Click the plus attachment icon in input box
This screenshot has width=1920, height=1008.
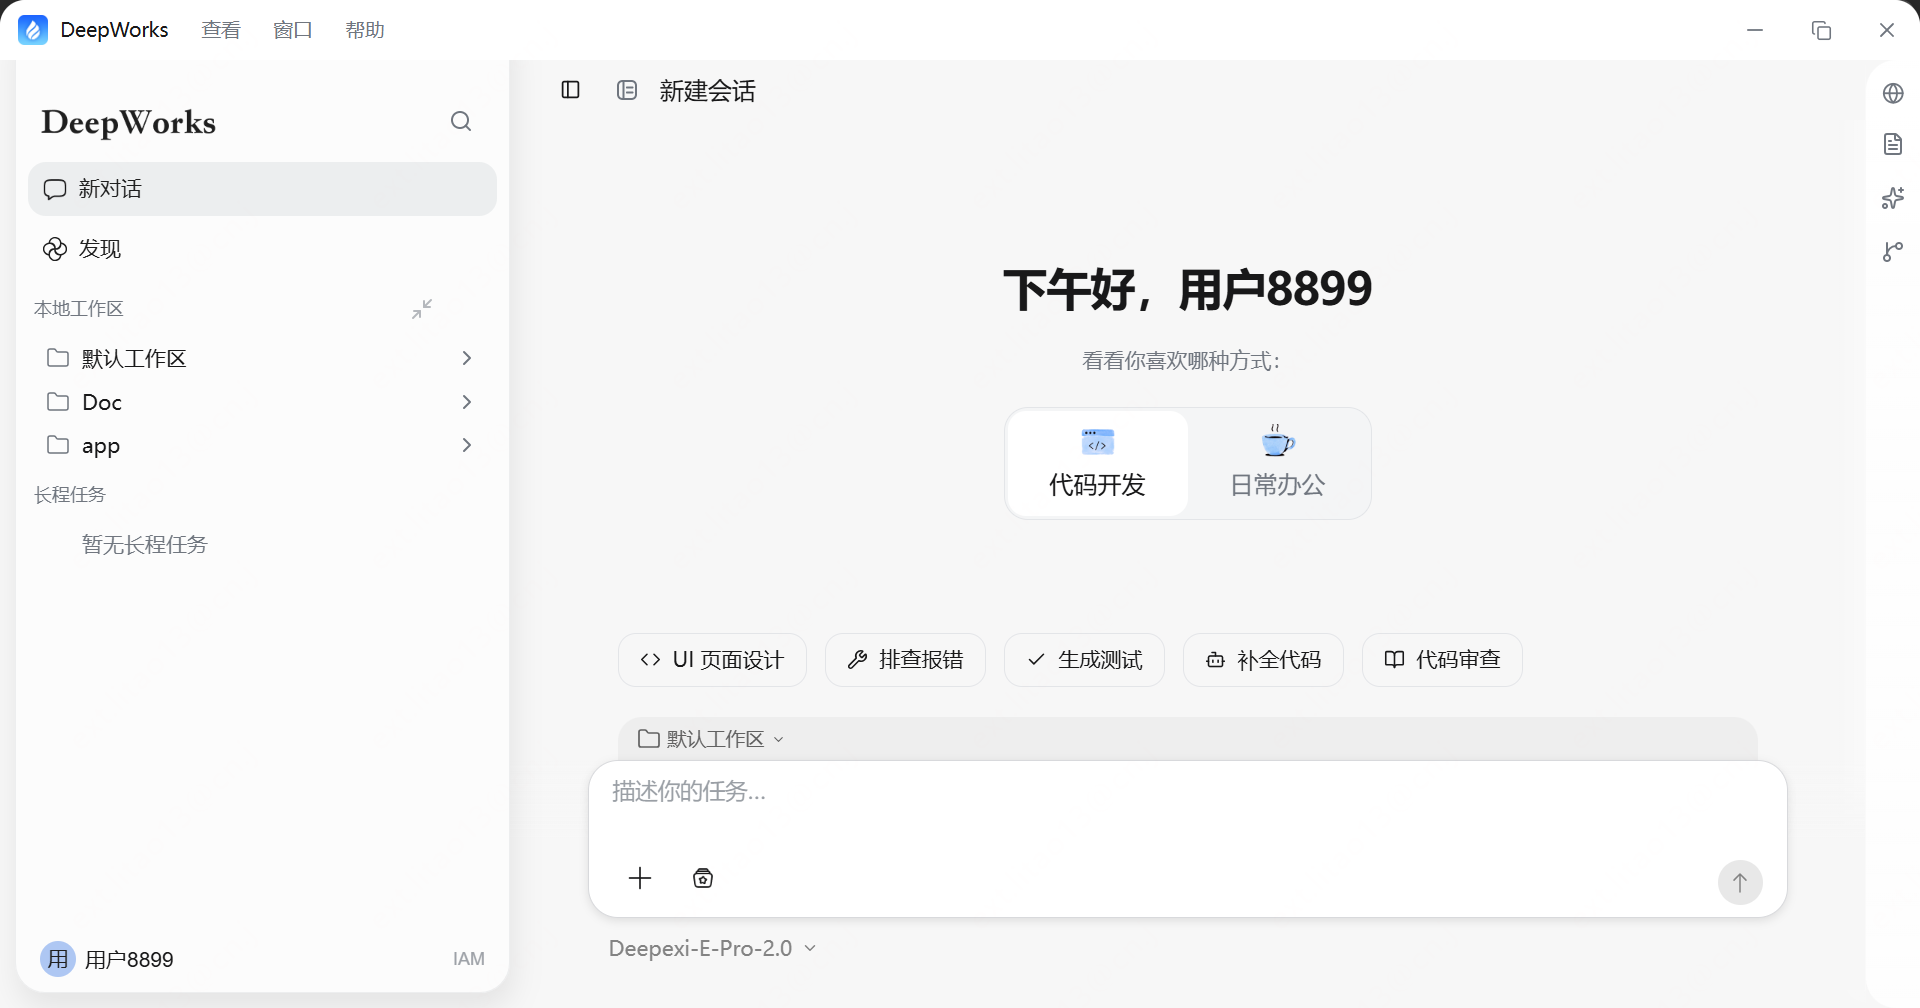640,878
